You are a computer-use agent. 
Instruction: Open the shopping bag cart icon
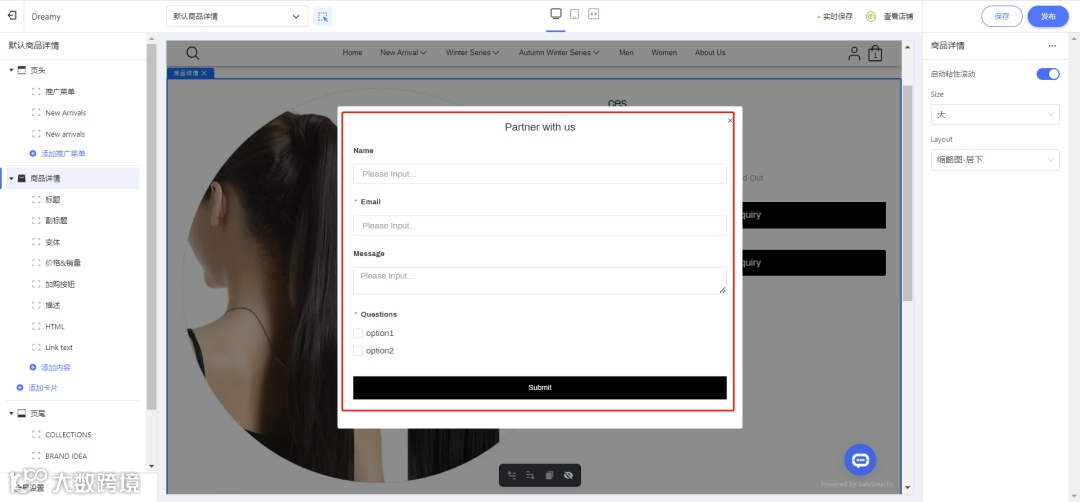tap(875, 53)
